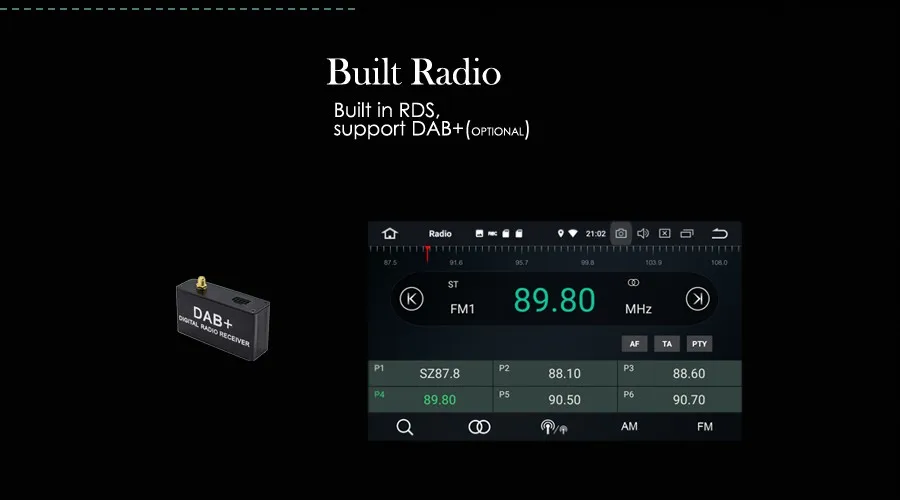
Task: Switch to FM band
Action: [x=705, y=427]
